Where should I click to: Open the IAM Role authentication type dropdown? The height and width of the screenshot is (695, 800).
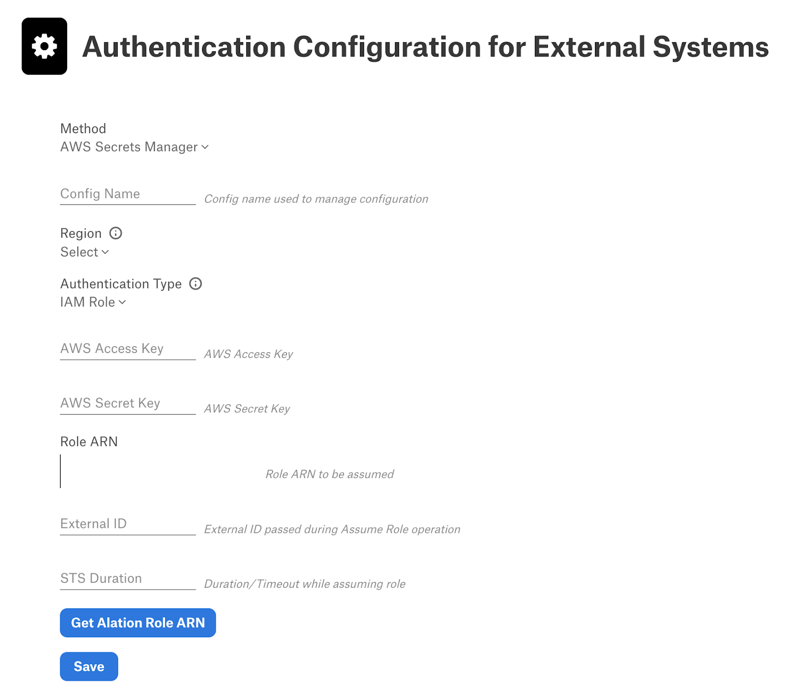(x=93, y=302)
